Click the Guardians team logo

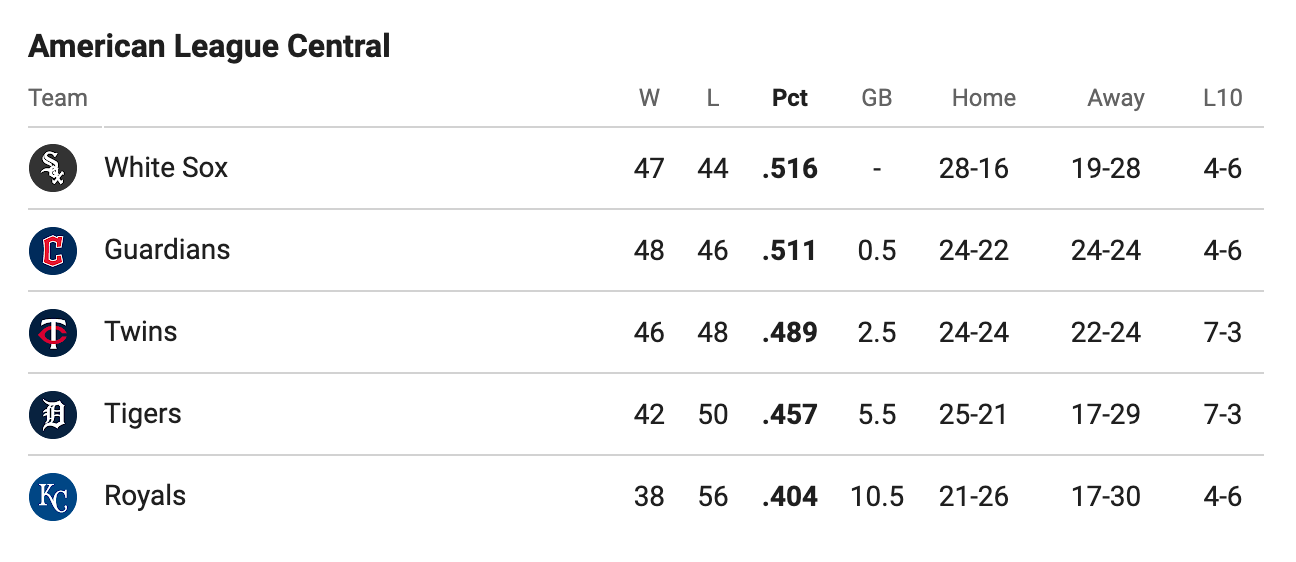(x=53, y=250)
